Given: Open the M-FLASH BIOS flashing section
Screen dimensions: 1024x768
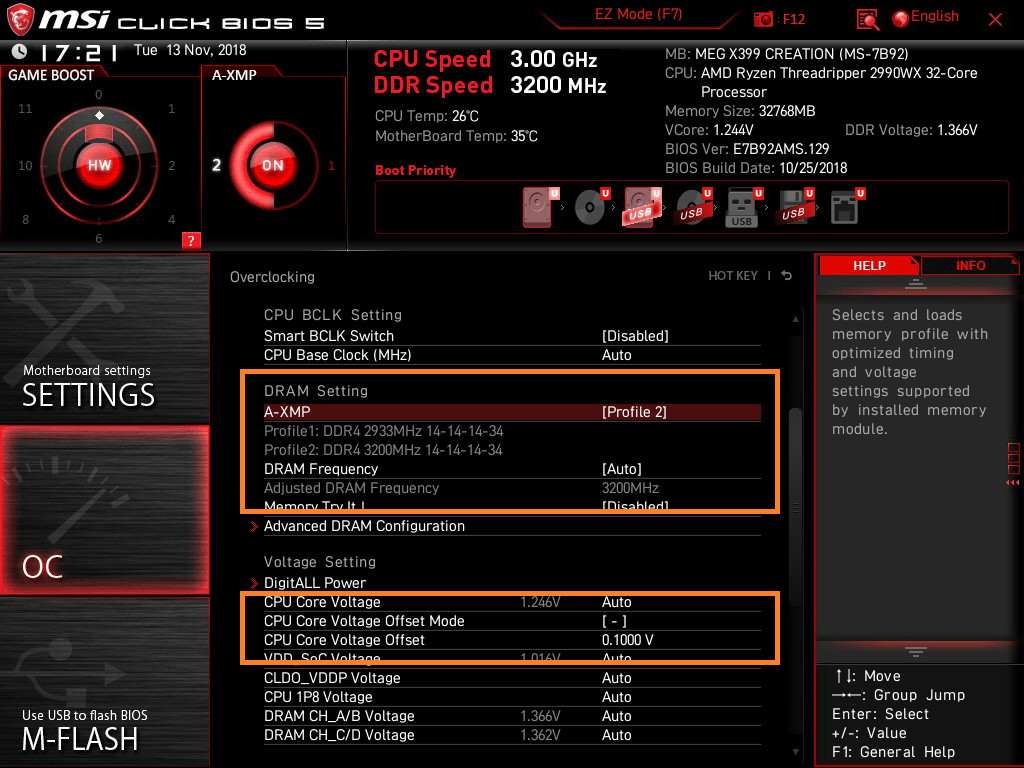Looking at the screenshot, I should coord(104,682).
